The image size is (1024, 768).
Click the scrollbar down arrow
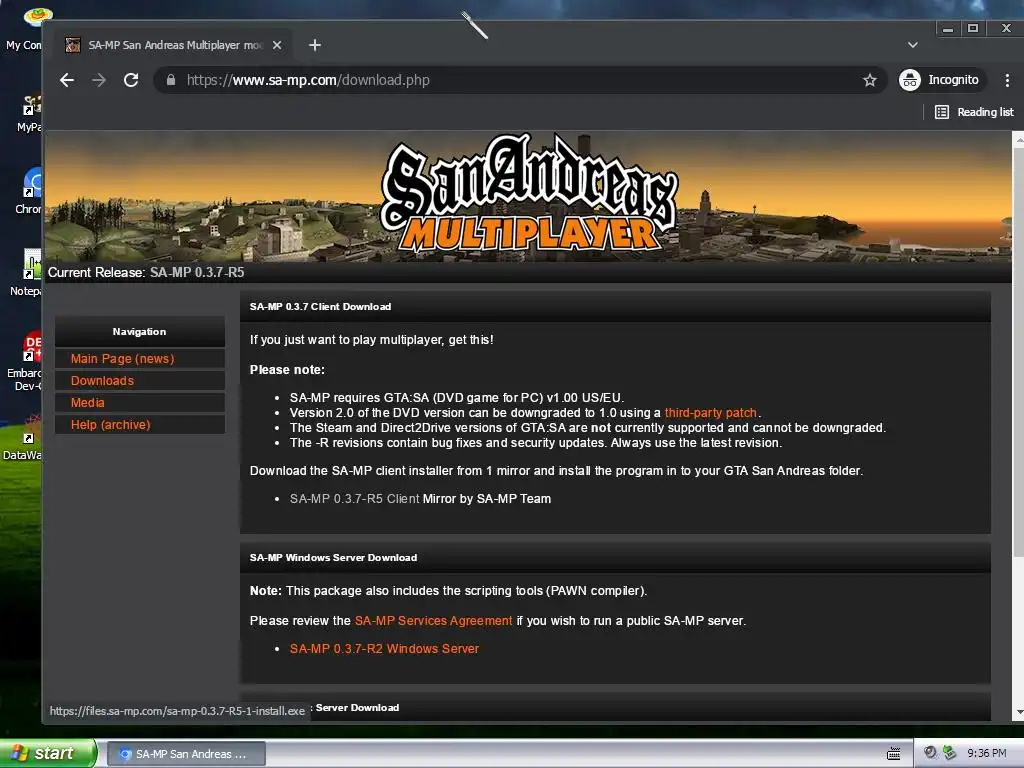[1019, 712]
